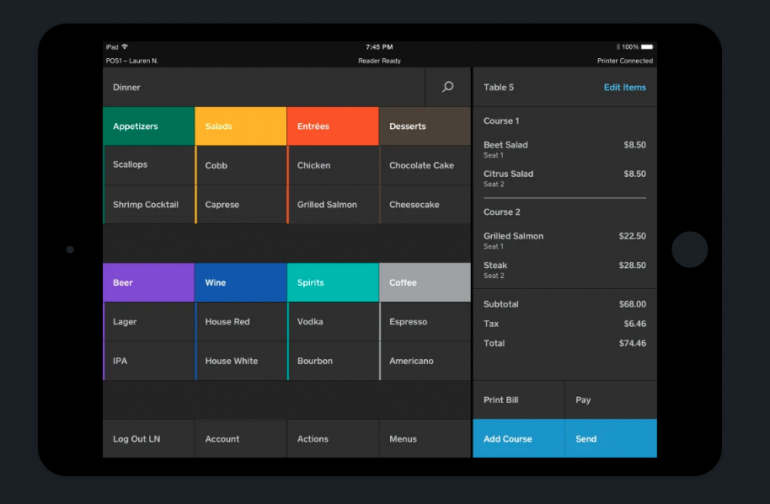Add House Red wine to ticket
This screenshot has width=770, height=504.
240,322
